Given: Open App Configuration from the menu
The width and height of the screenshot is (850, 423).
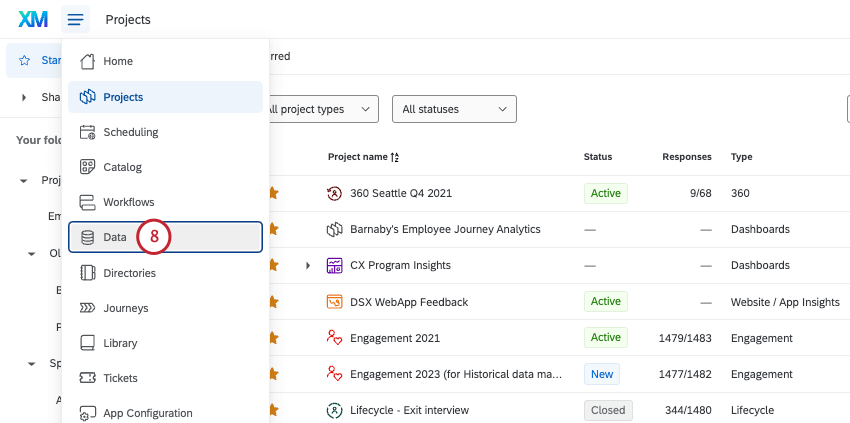Looking at the screenshot, I should pyautogui.click(x=147, y=413).
